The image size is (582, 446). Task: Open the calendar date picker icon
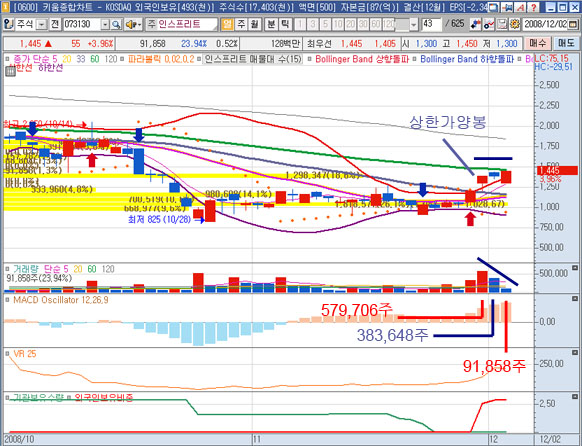(x=572, y=24)
